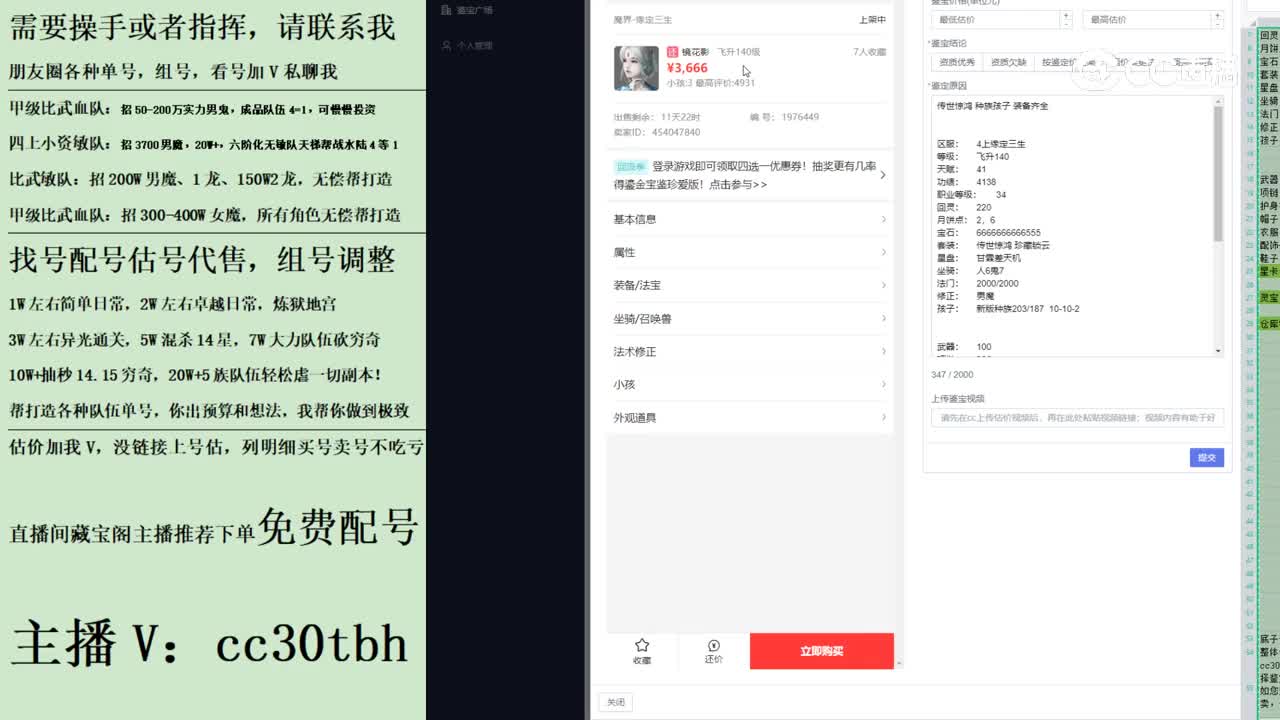The width and height of the screenshot is (1280, 720).
Task: Click the blue 提交 button
Action: tap(1207, 457)
